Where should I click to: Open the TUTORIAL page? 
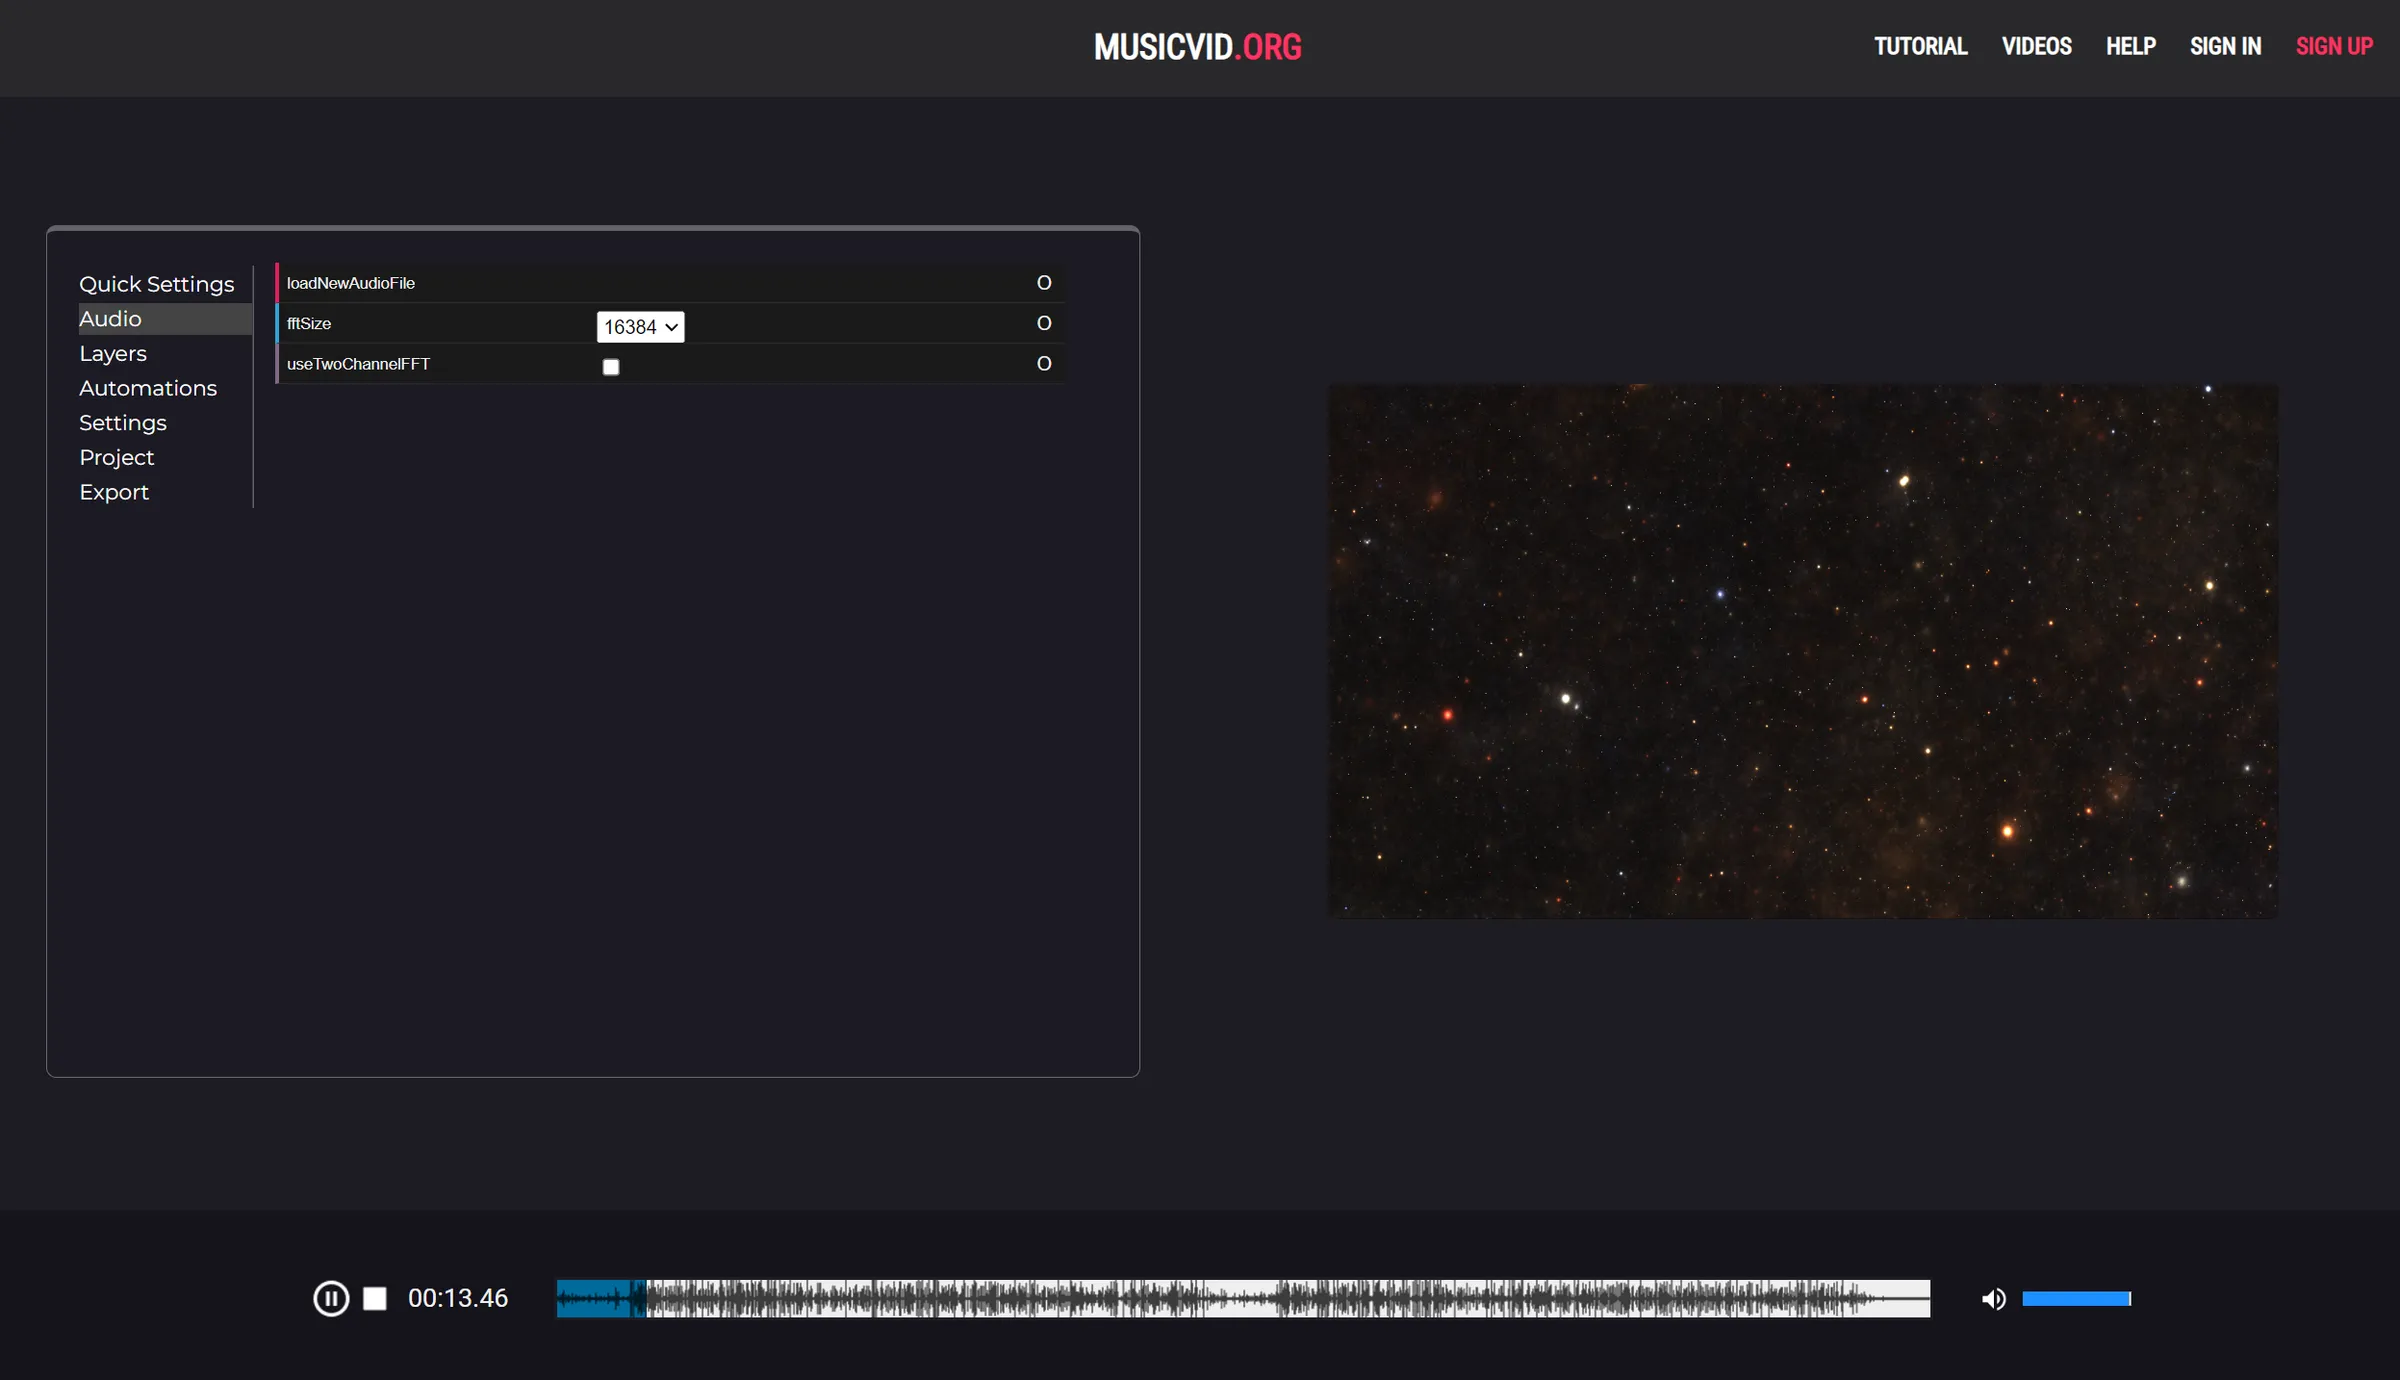point(1919,46)
